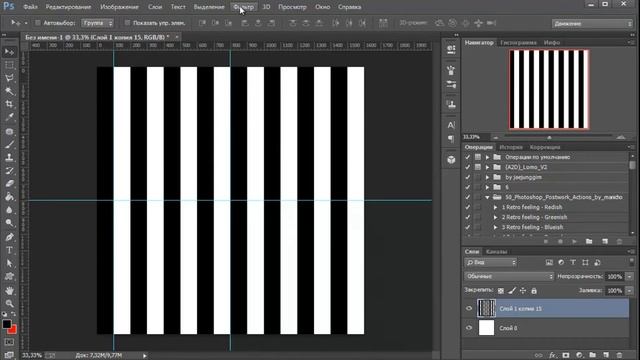
Task: Uncheck 1 Retro feeling - Redish action
Action: point(468,207)
